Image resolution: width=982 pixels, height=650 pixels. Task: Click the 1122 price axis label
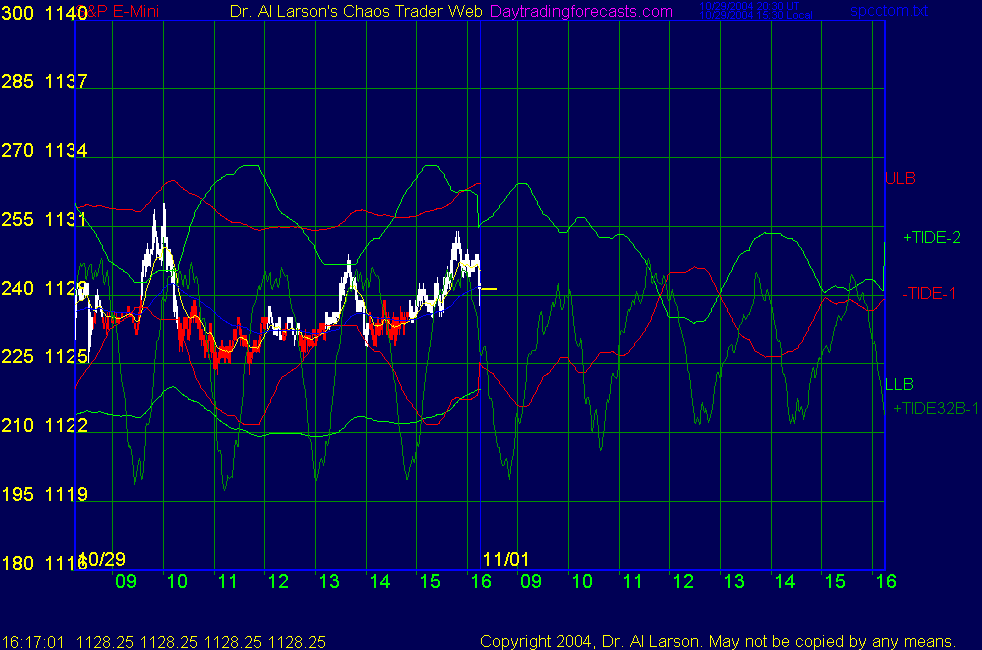(66, 426)
